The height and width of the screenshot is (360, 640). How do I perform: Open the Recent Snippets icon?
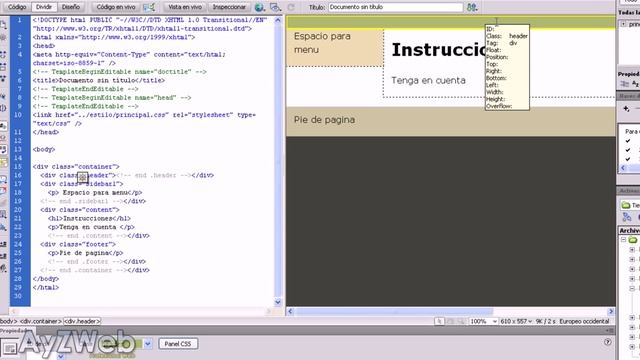point(3,215)
